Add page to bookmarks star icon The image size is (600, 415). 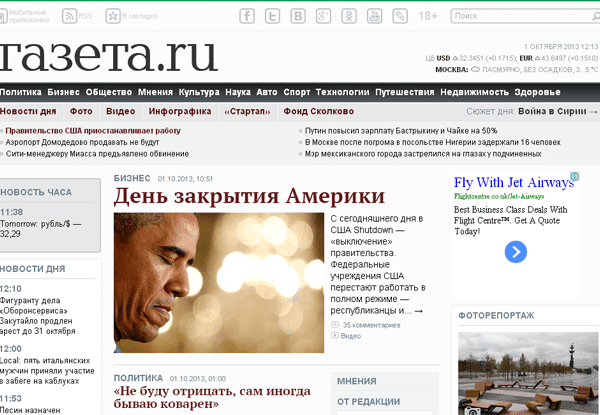tap(113, 16)
